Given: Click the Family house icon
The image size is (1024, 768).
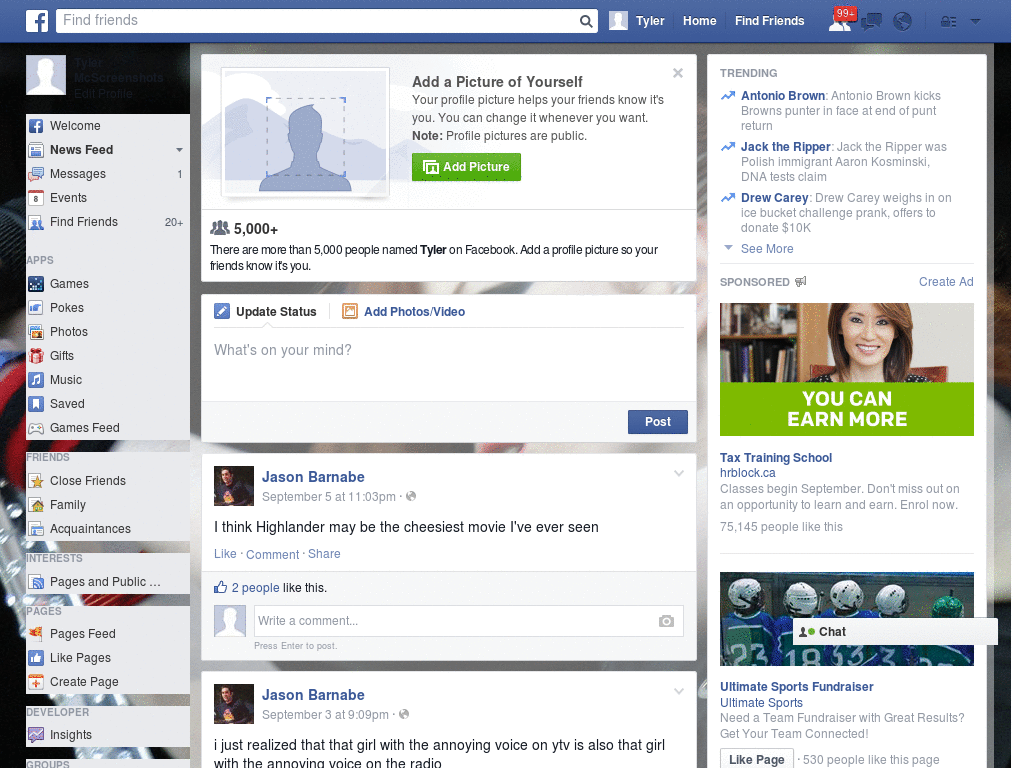Looking at the screenshot, I should 36,505.
